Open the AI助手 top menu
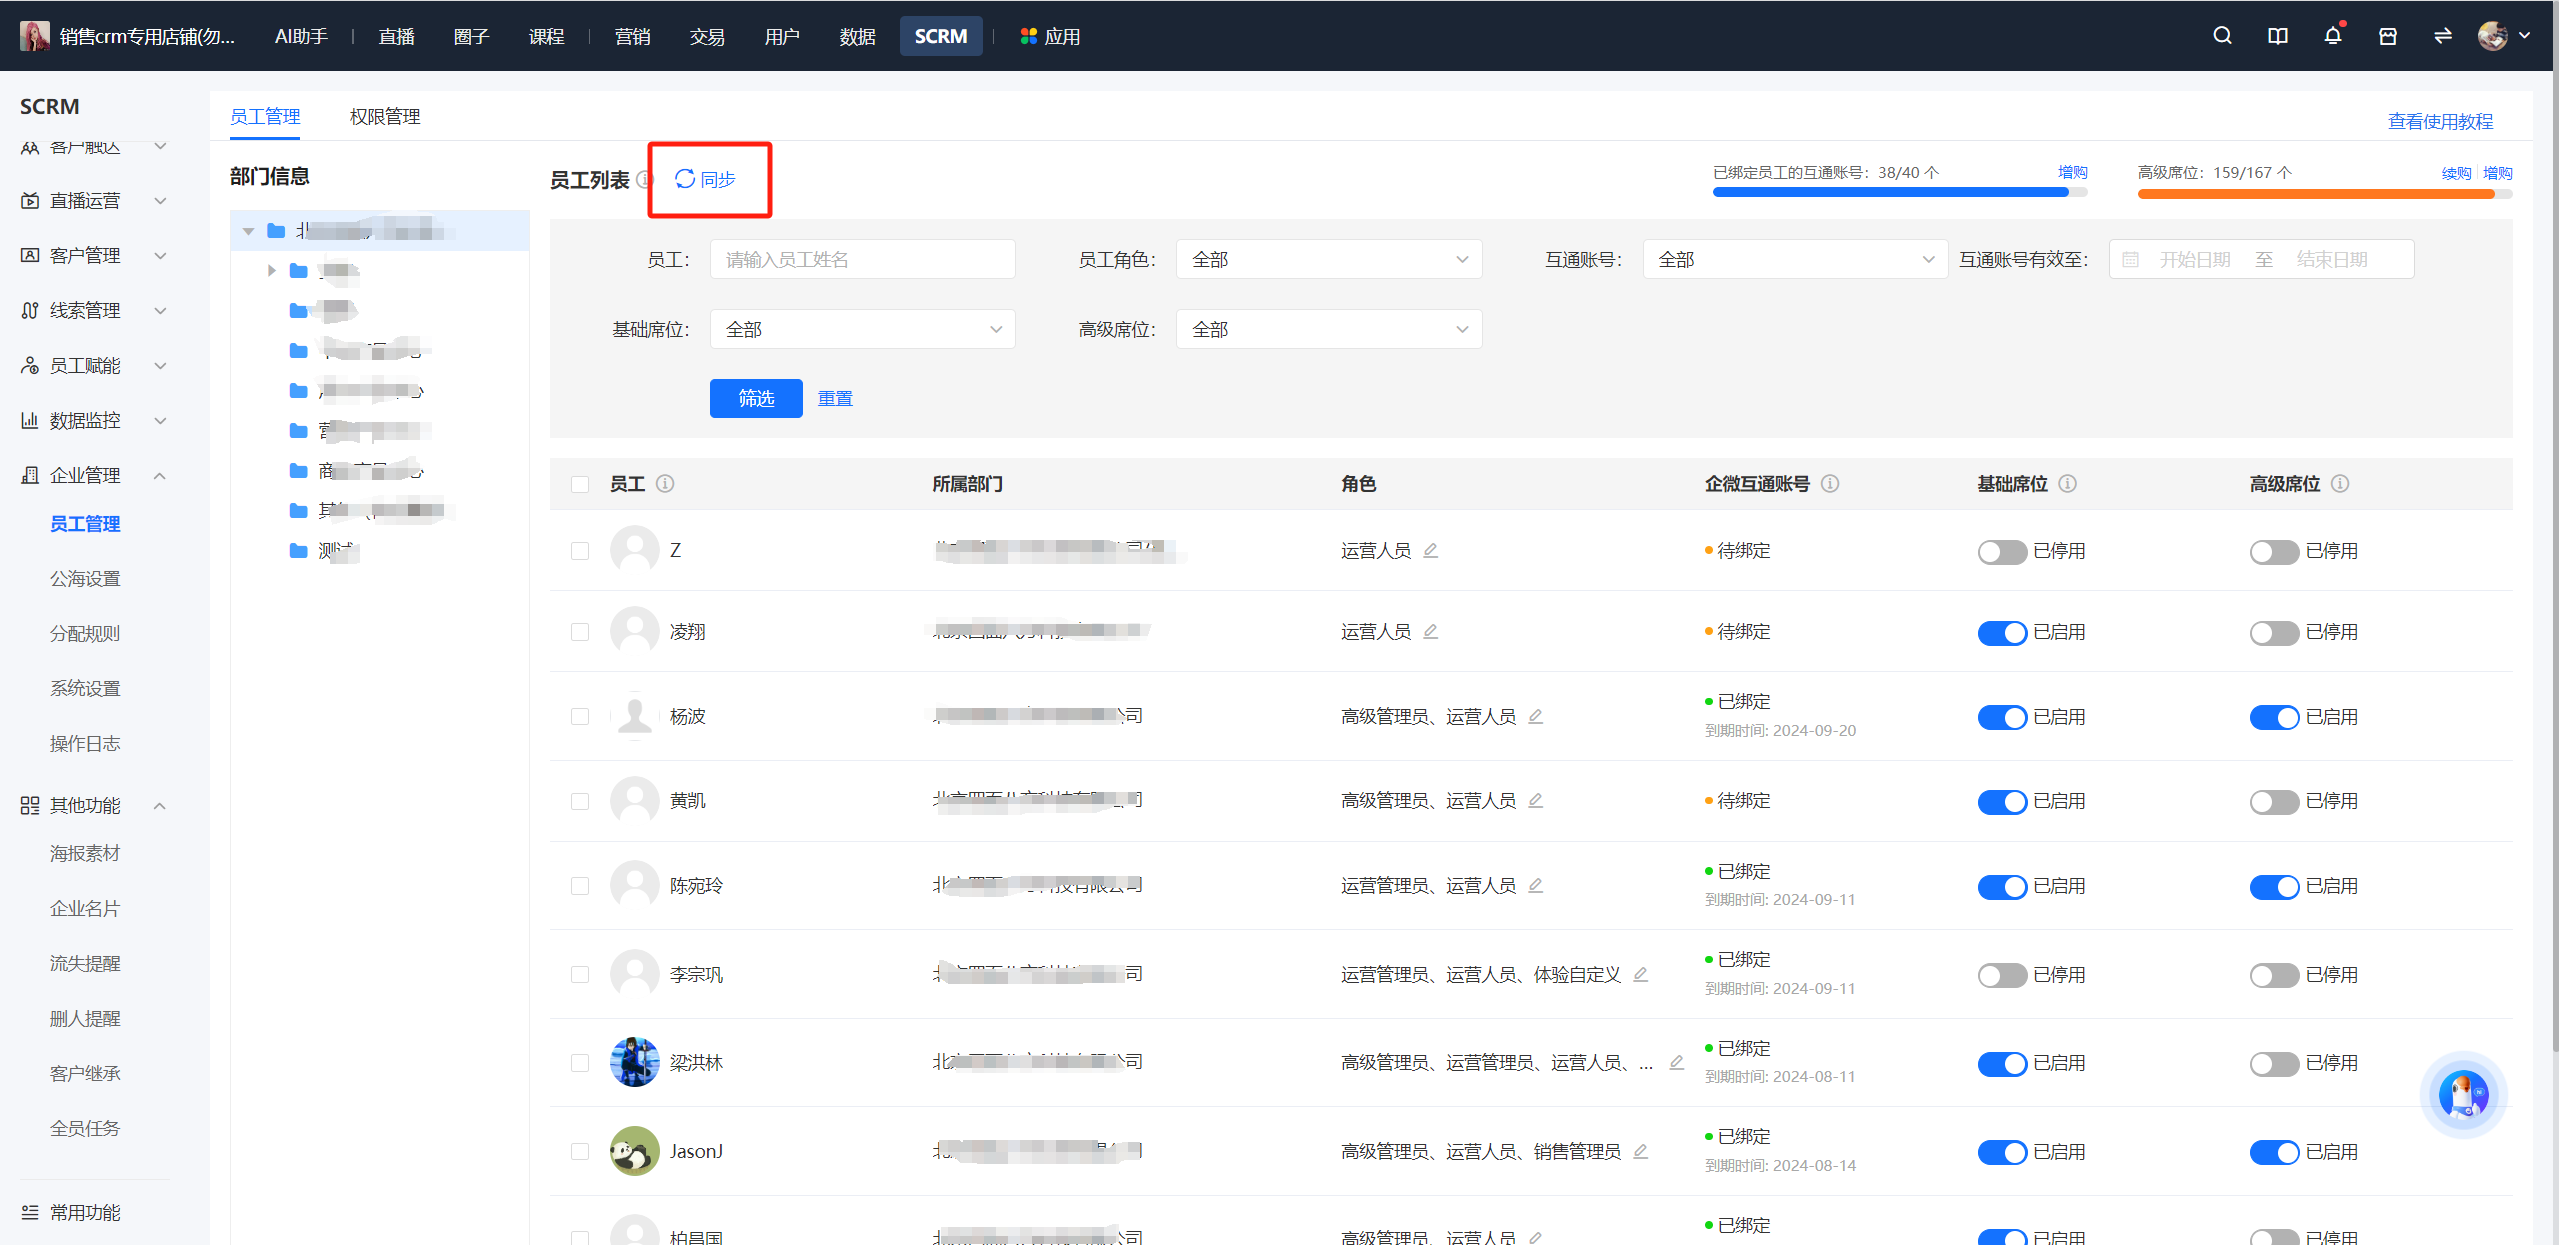Viewport: 2559px width, 1245px height. (301, 36)
